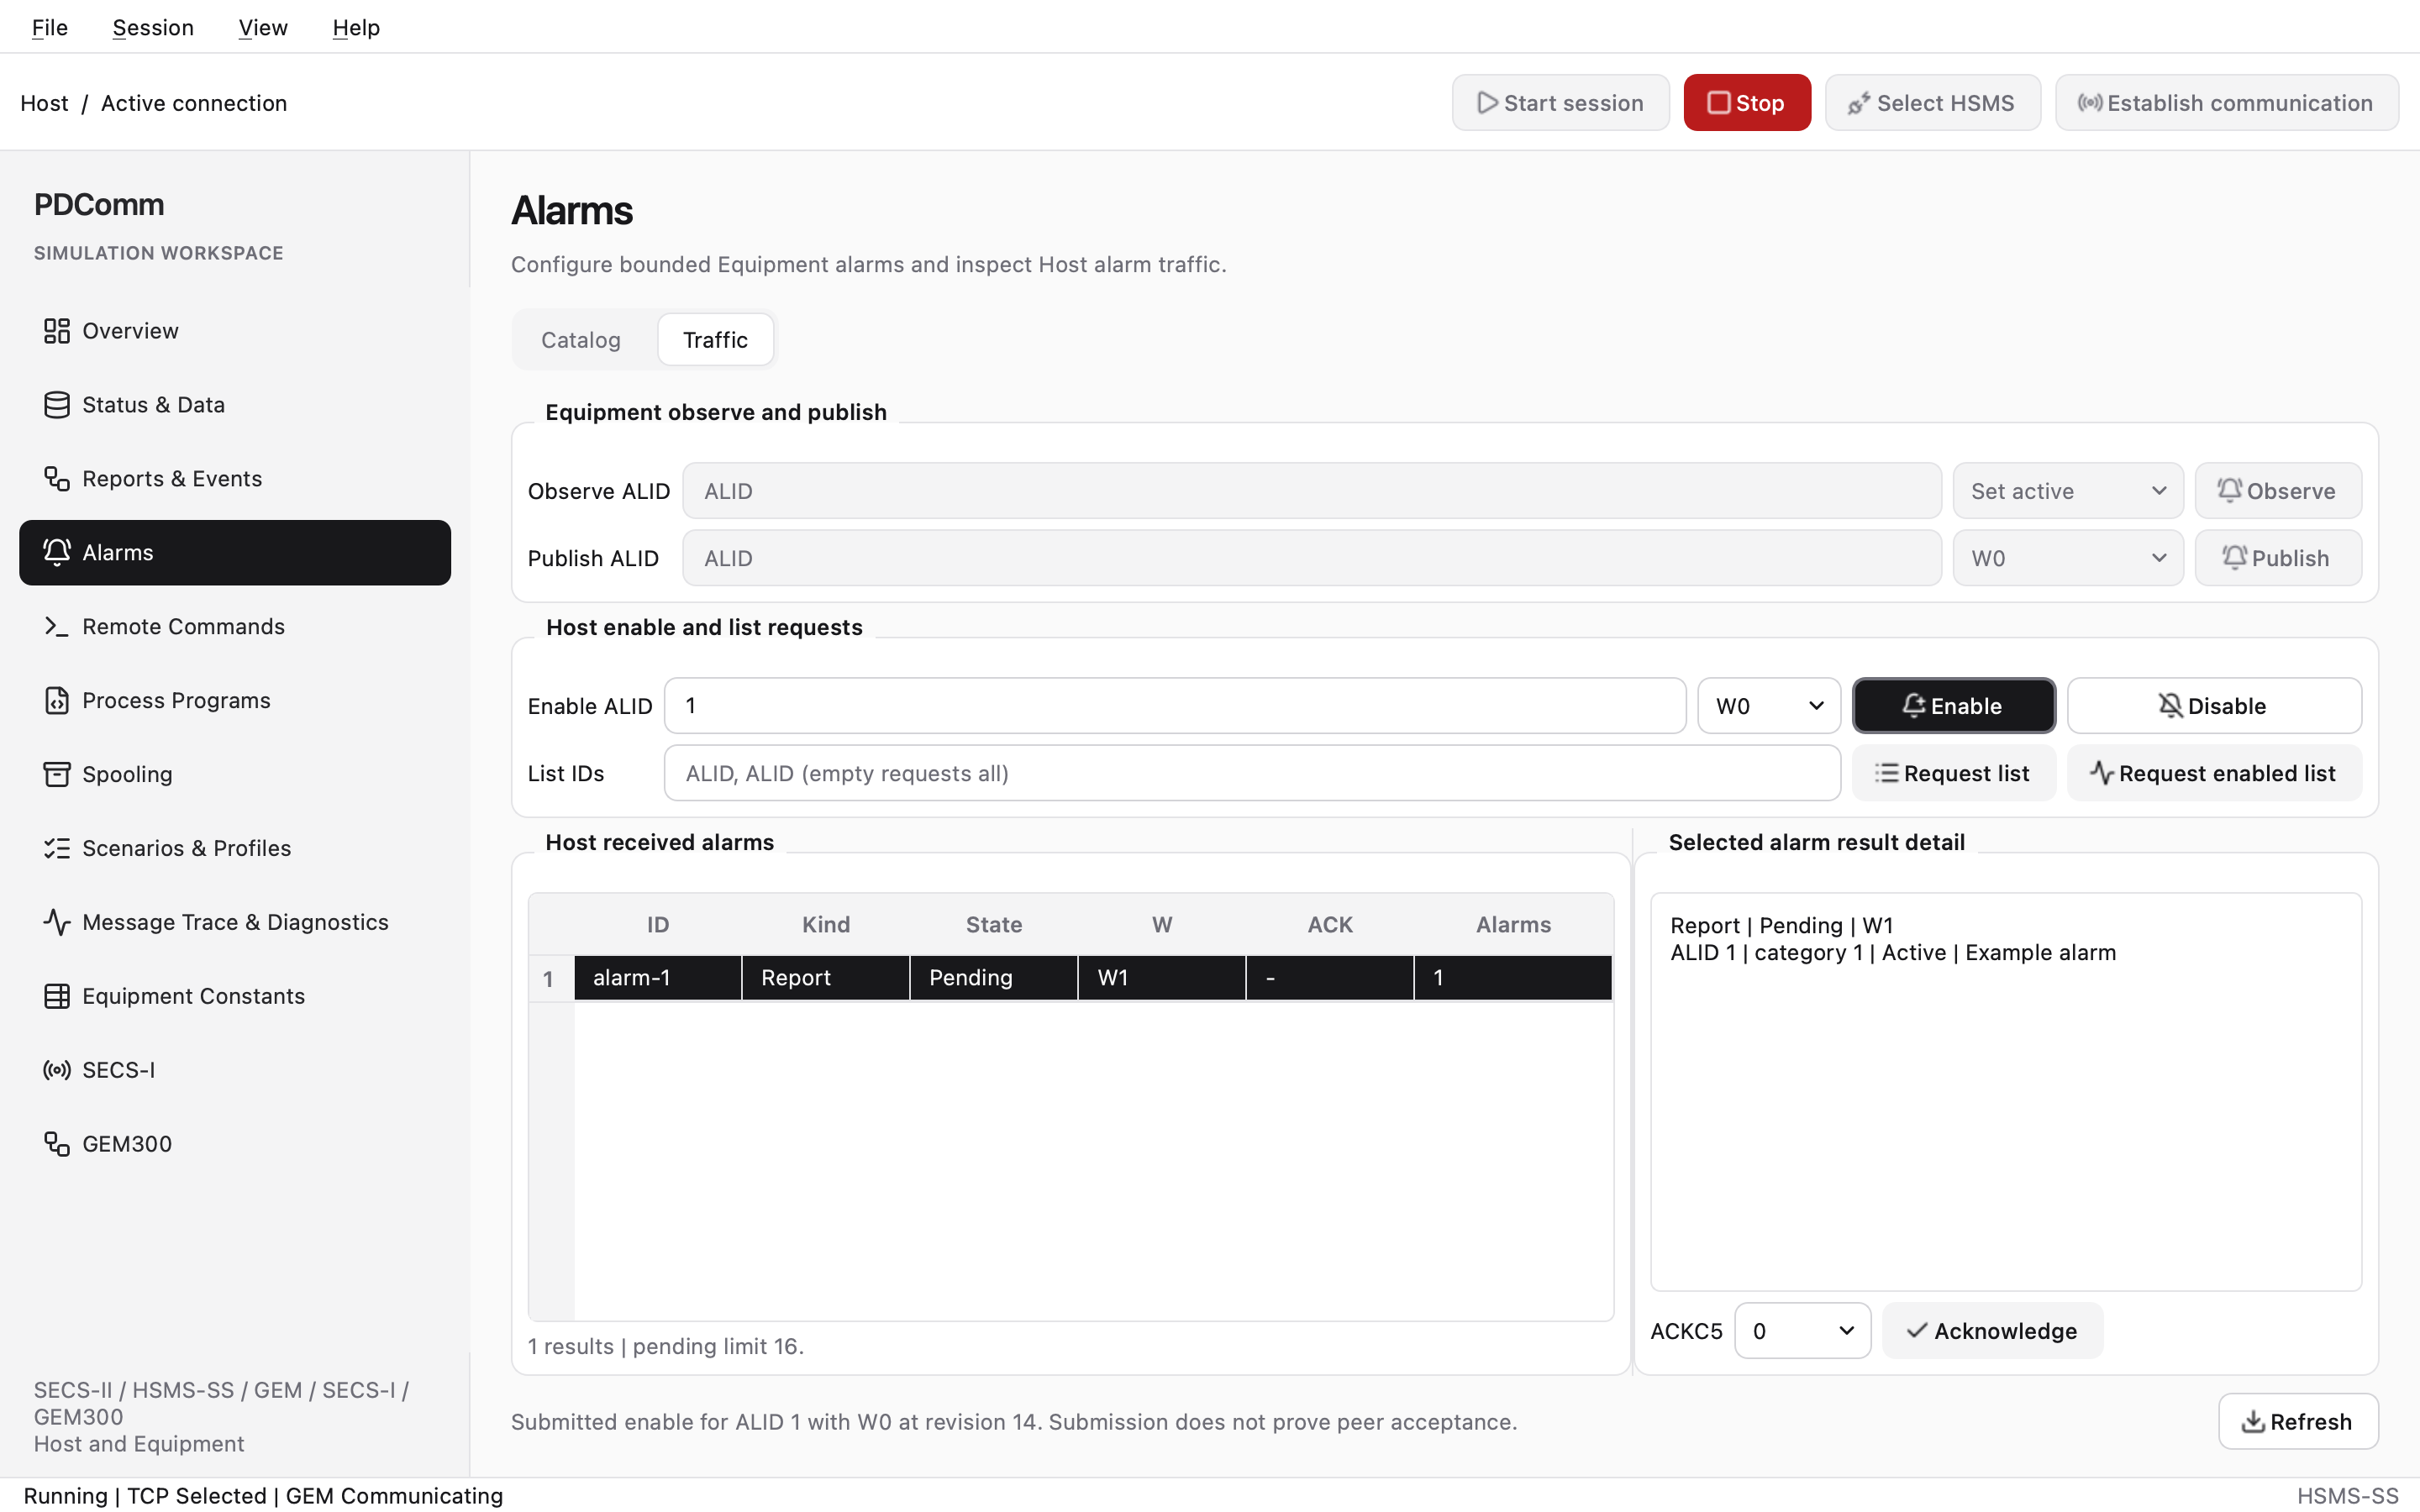Open the View menu

(x=263, y=27)
